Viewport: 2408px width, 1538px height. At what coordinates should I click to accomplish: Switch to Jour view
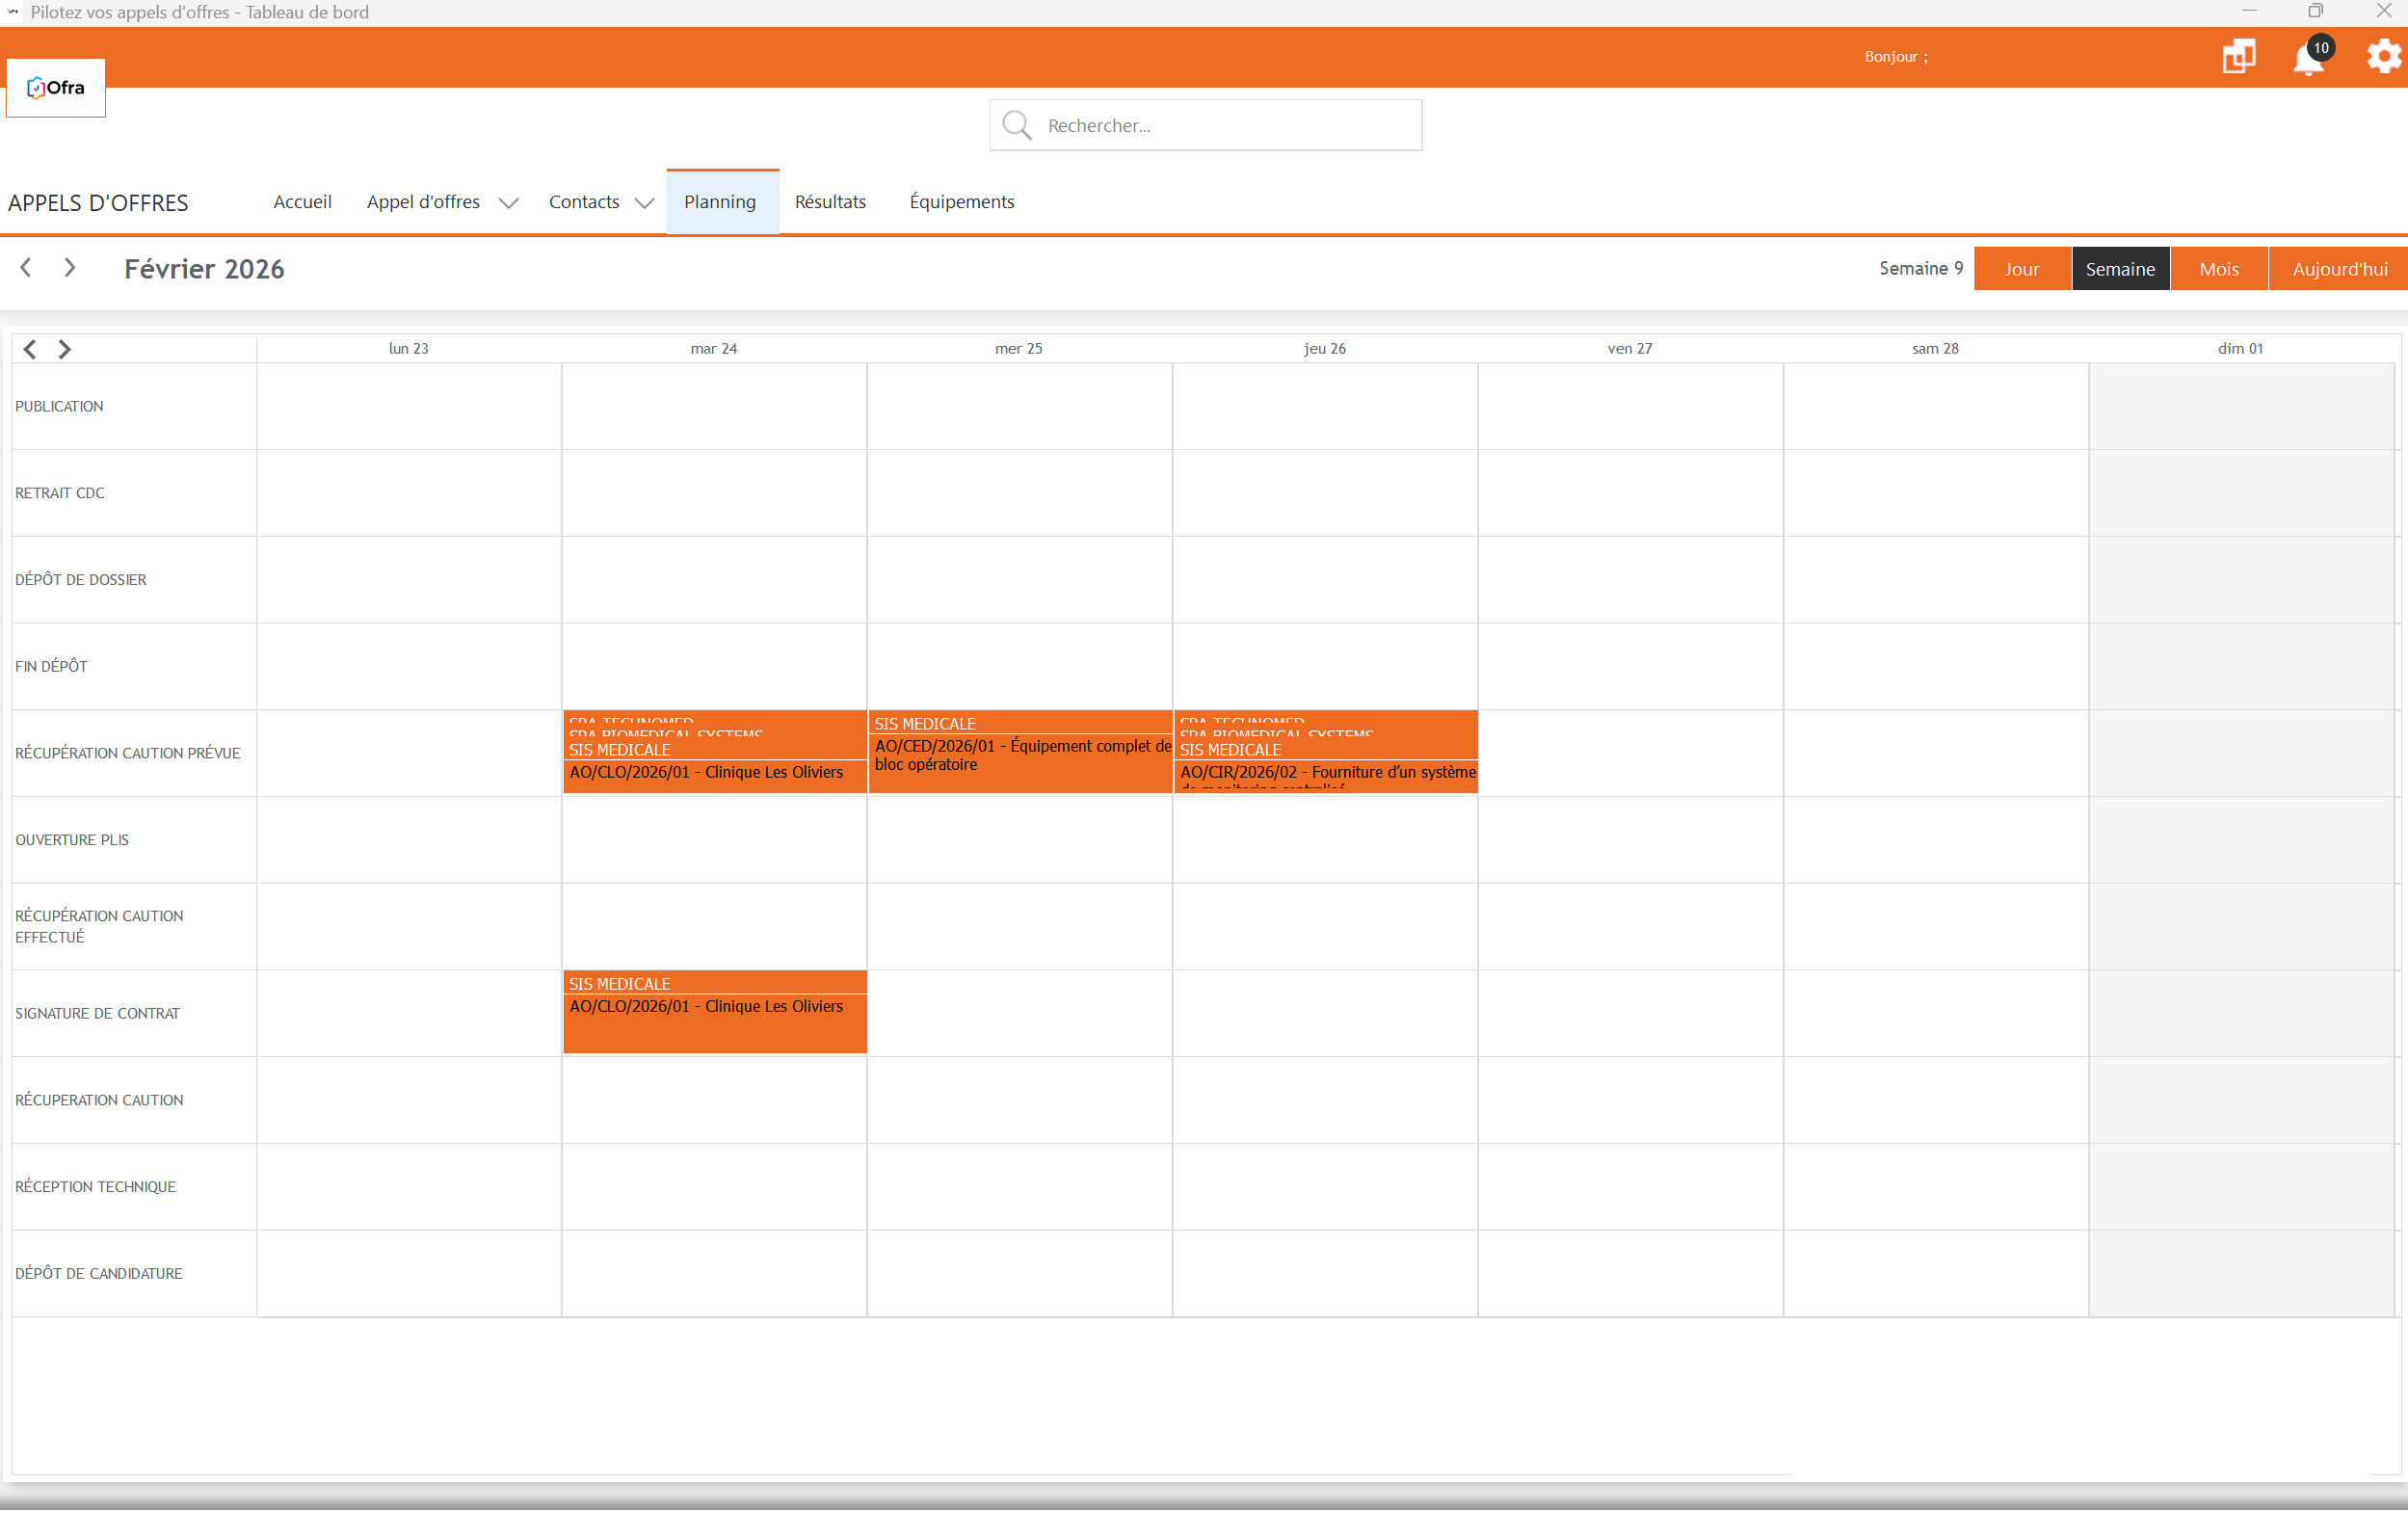(x=2021, y=269)
